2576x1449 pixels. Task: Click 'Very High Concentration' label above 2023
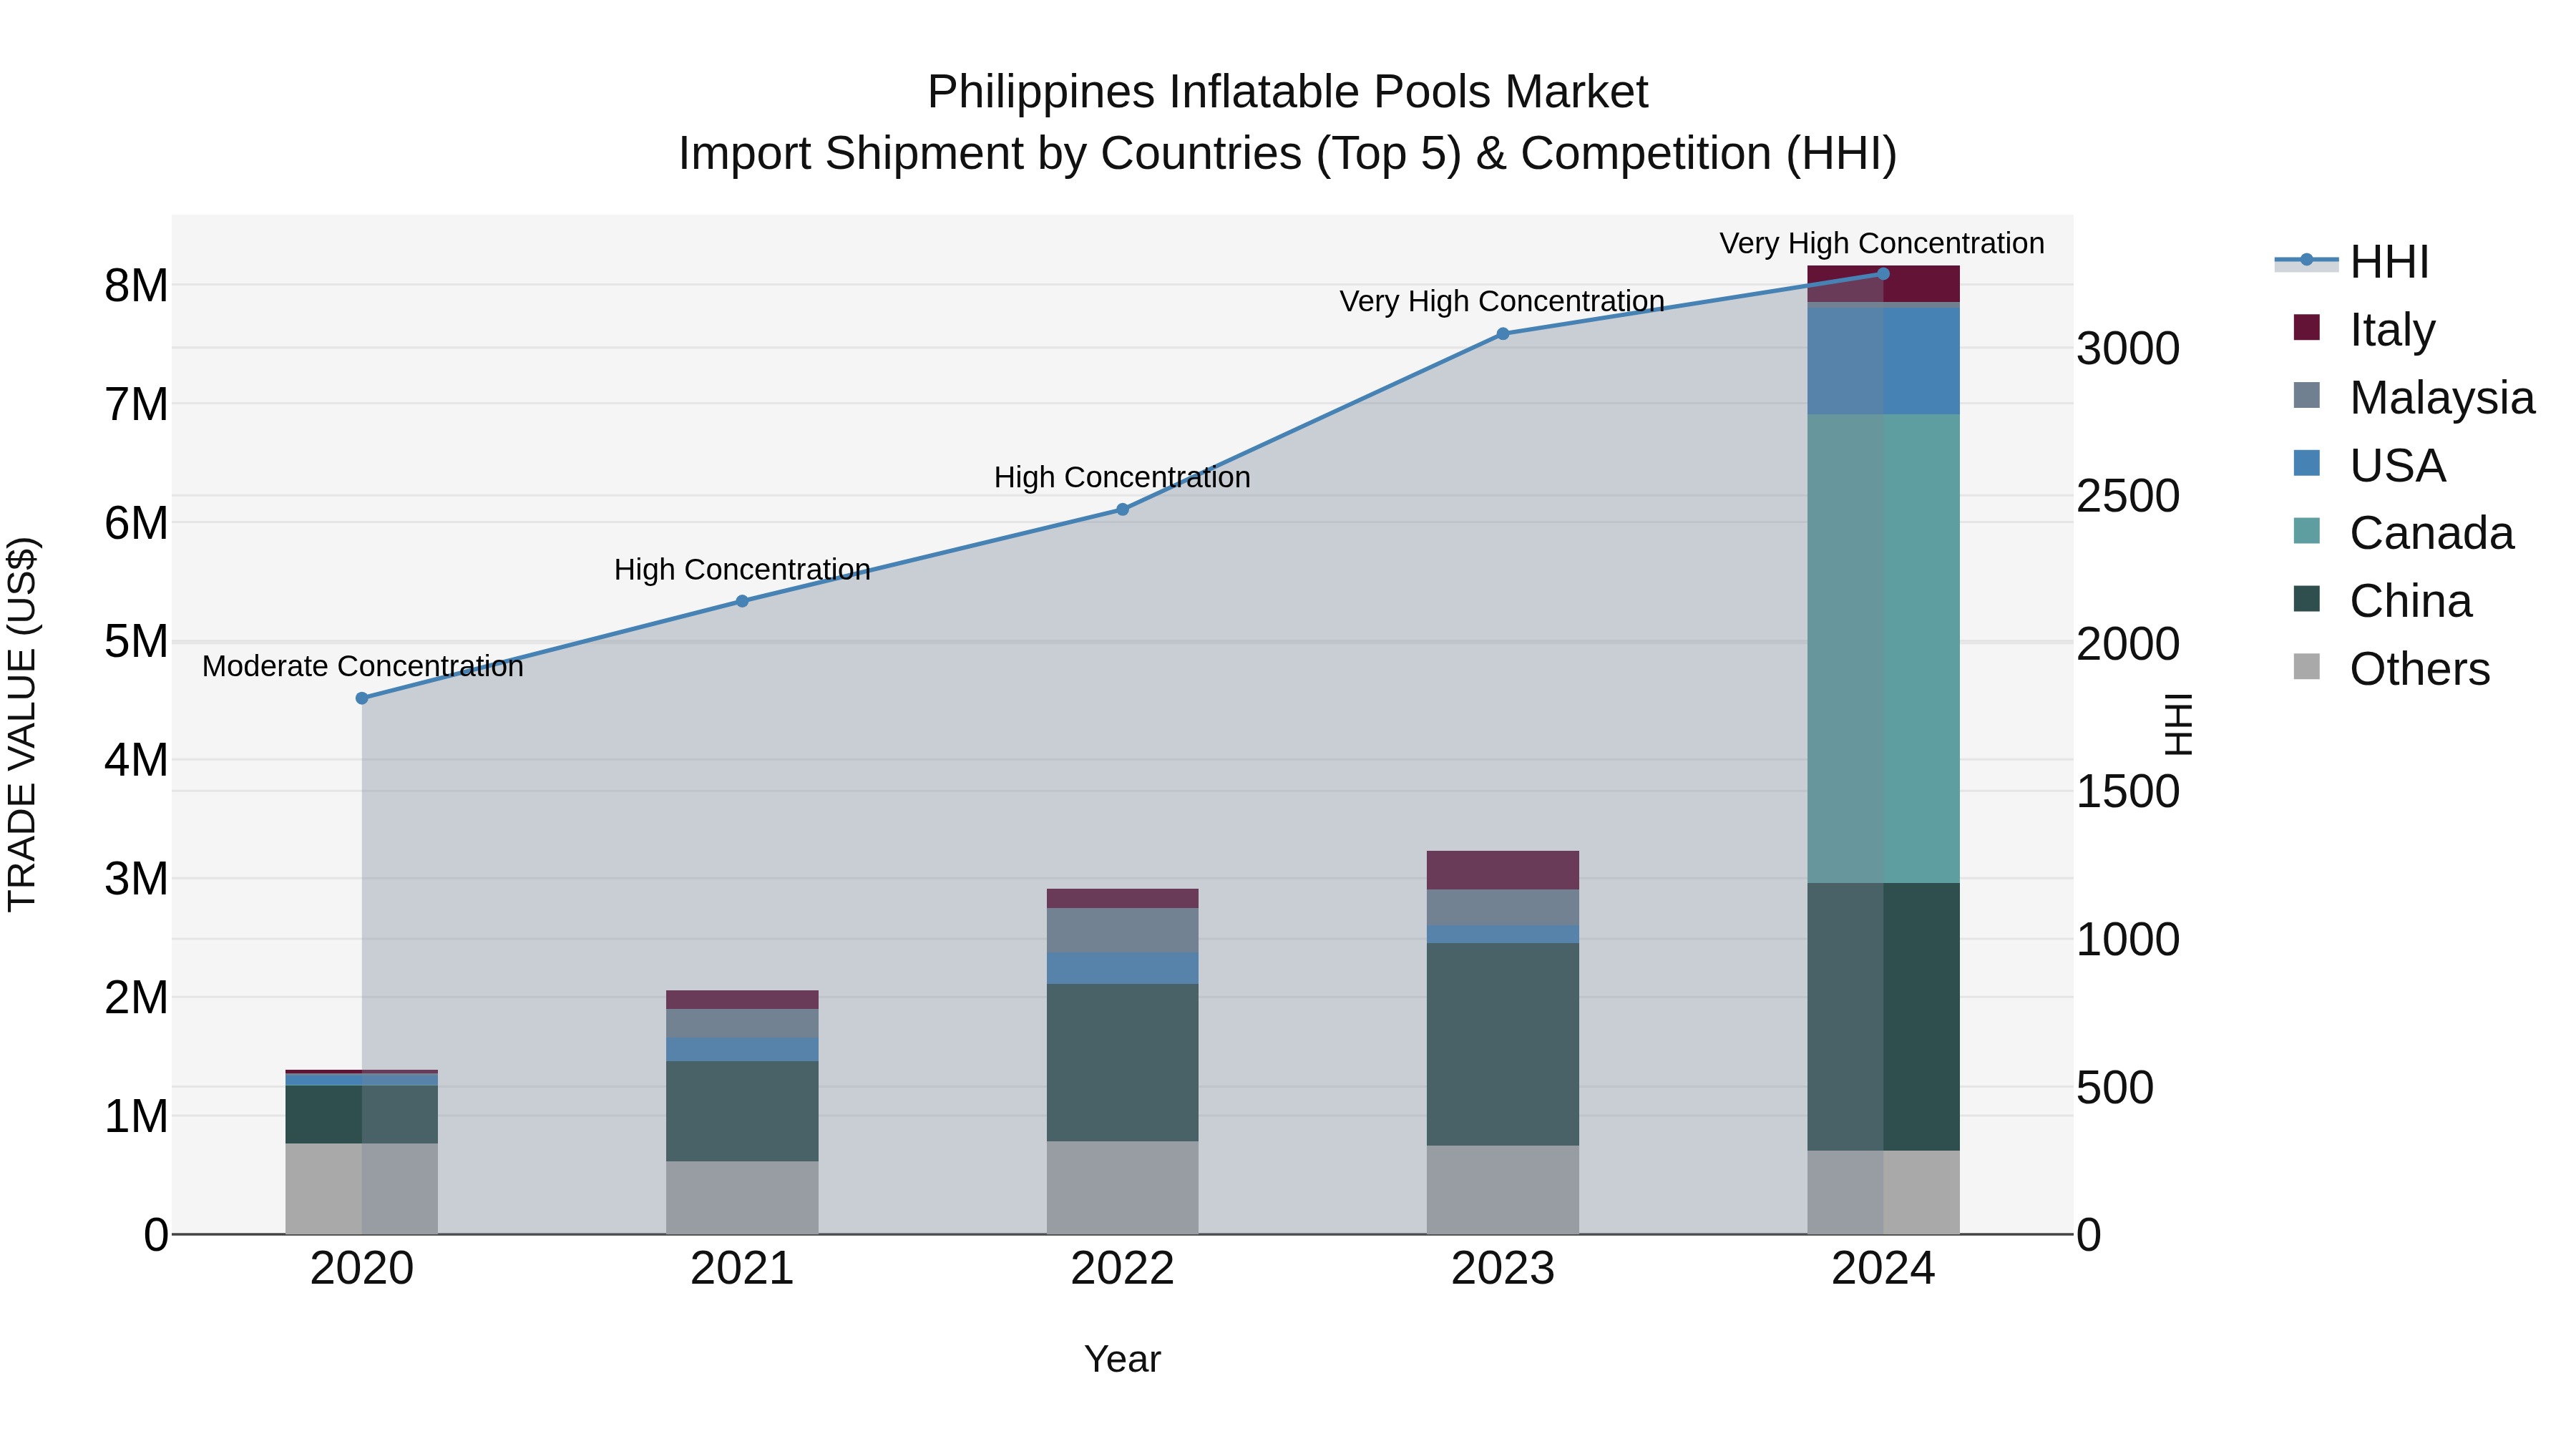click(1502, 301)
